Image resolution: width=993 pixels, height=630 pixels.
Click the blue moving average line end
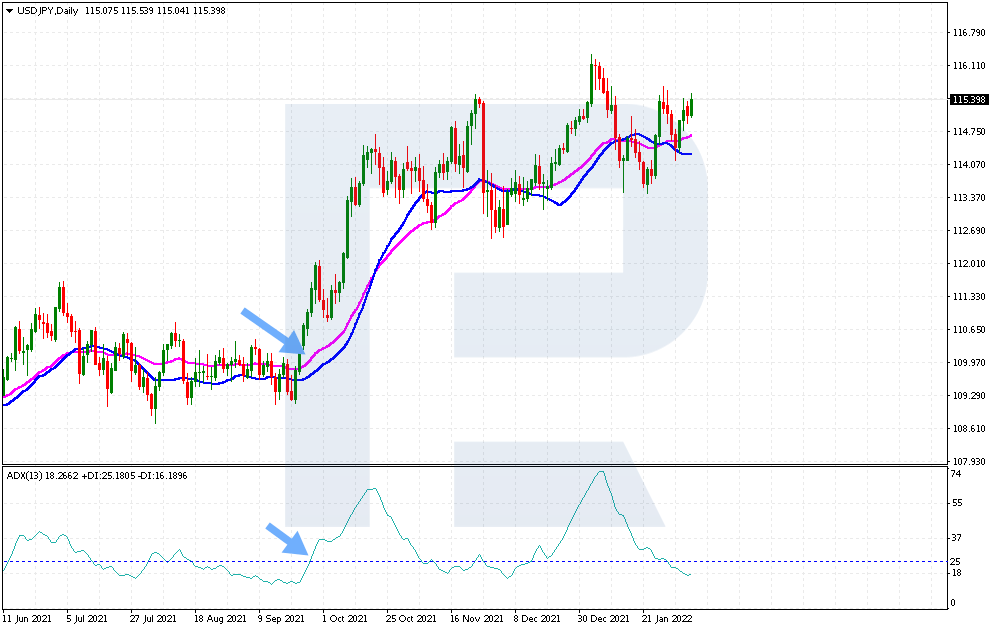[x=688, y=154]
